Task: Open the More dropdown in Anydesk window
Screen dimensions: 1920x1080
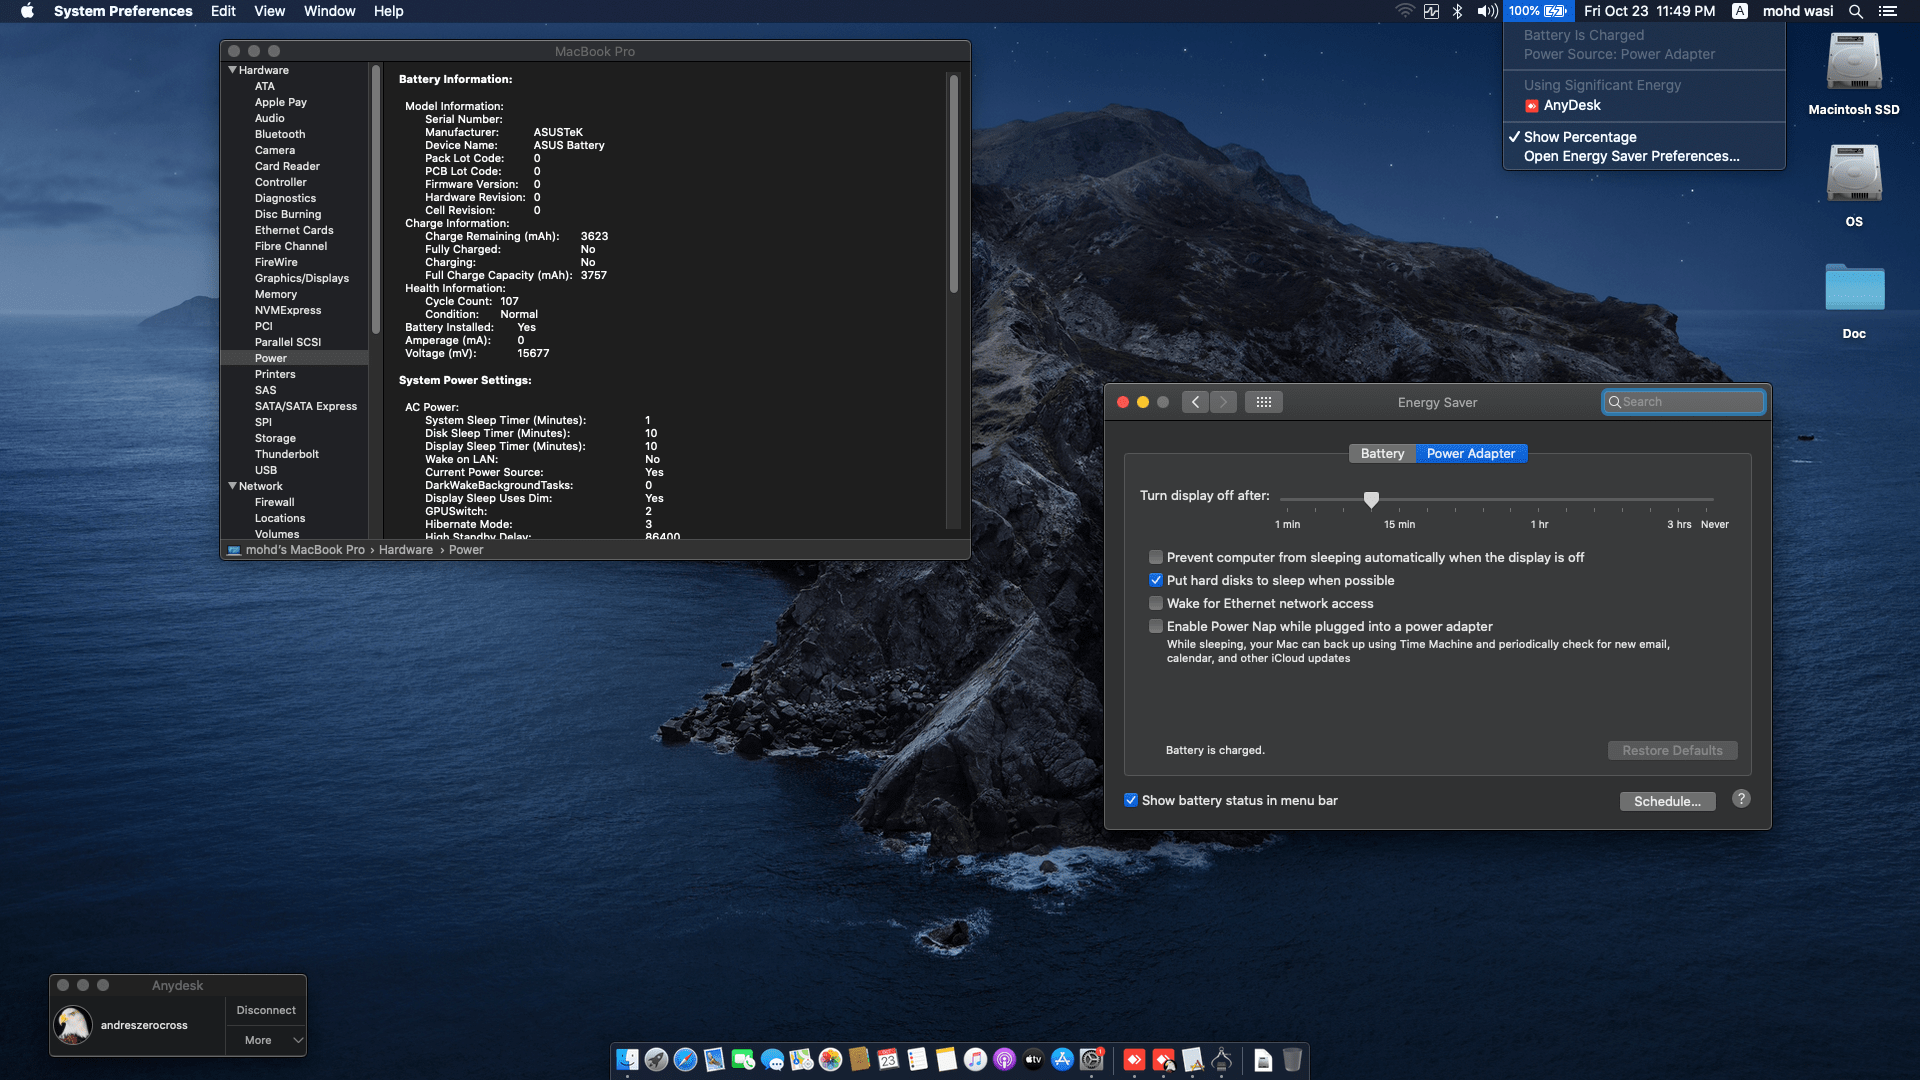Action: coord(266,1040)
